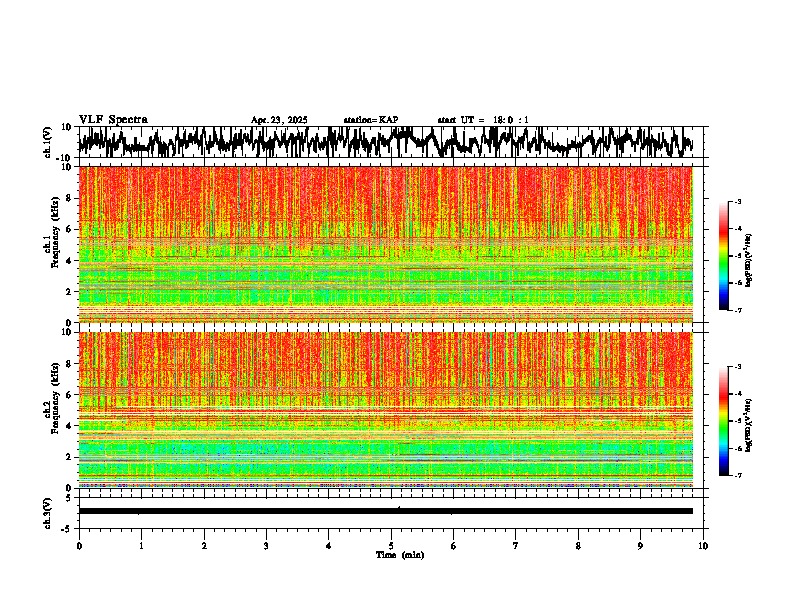
Task: Click the 'VLF Spectra' title text
Action: tap(113, 120)
